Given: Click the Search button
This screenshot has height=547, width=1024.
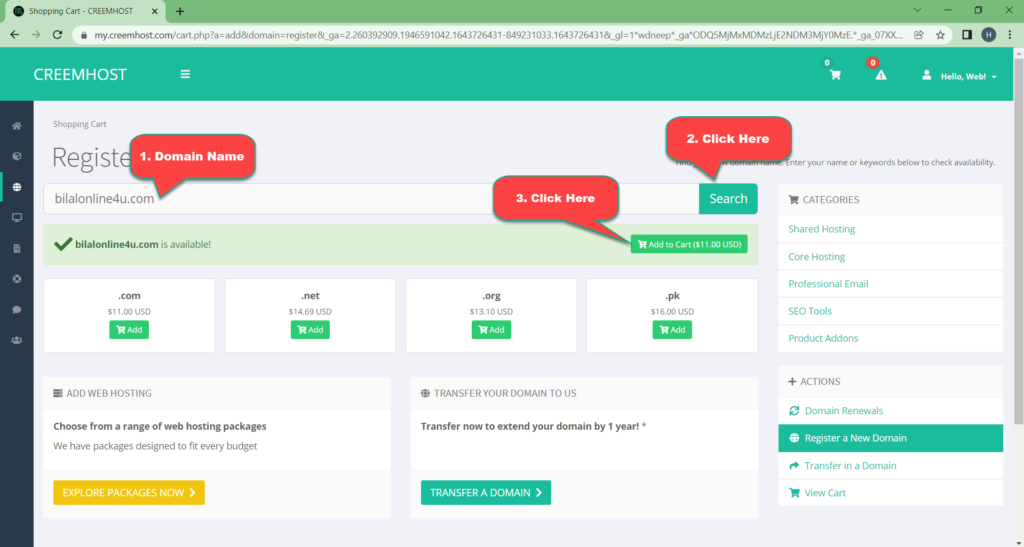Looking at the screenshot, I should tap(728, 198).
